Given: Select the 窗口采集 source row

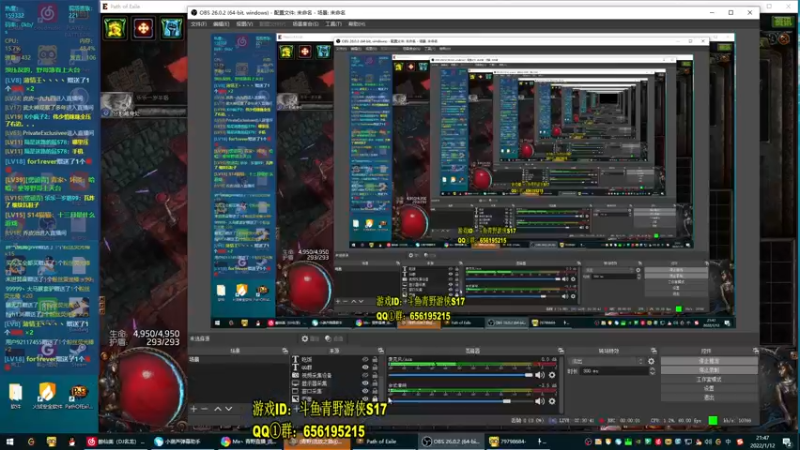Looking at the screenshot, I should (336, 391).
